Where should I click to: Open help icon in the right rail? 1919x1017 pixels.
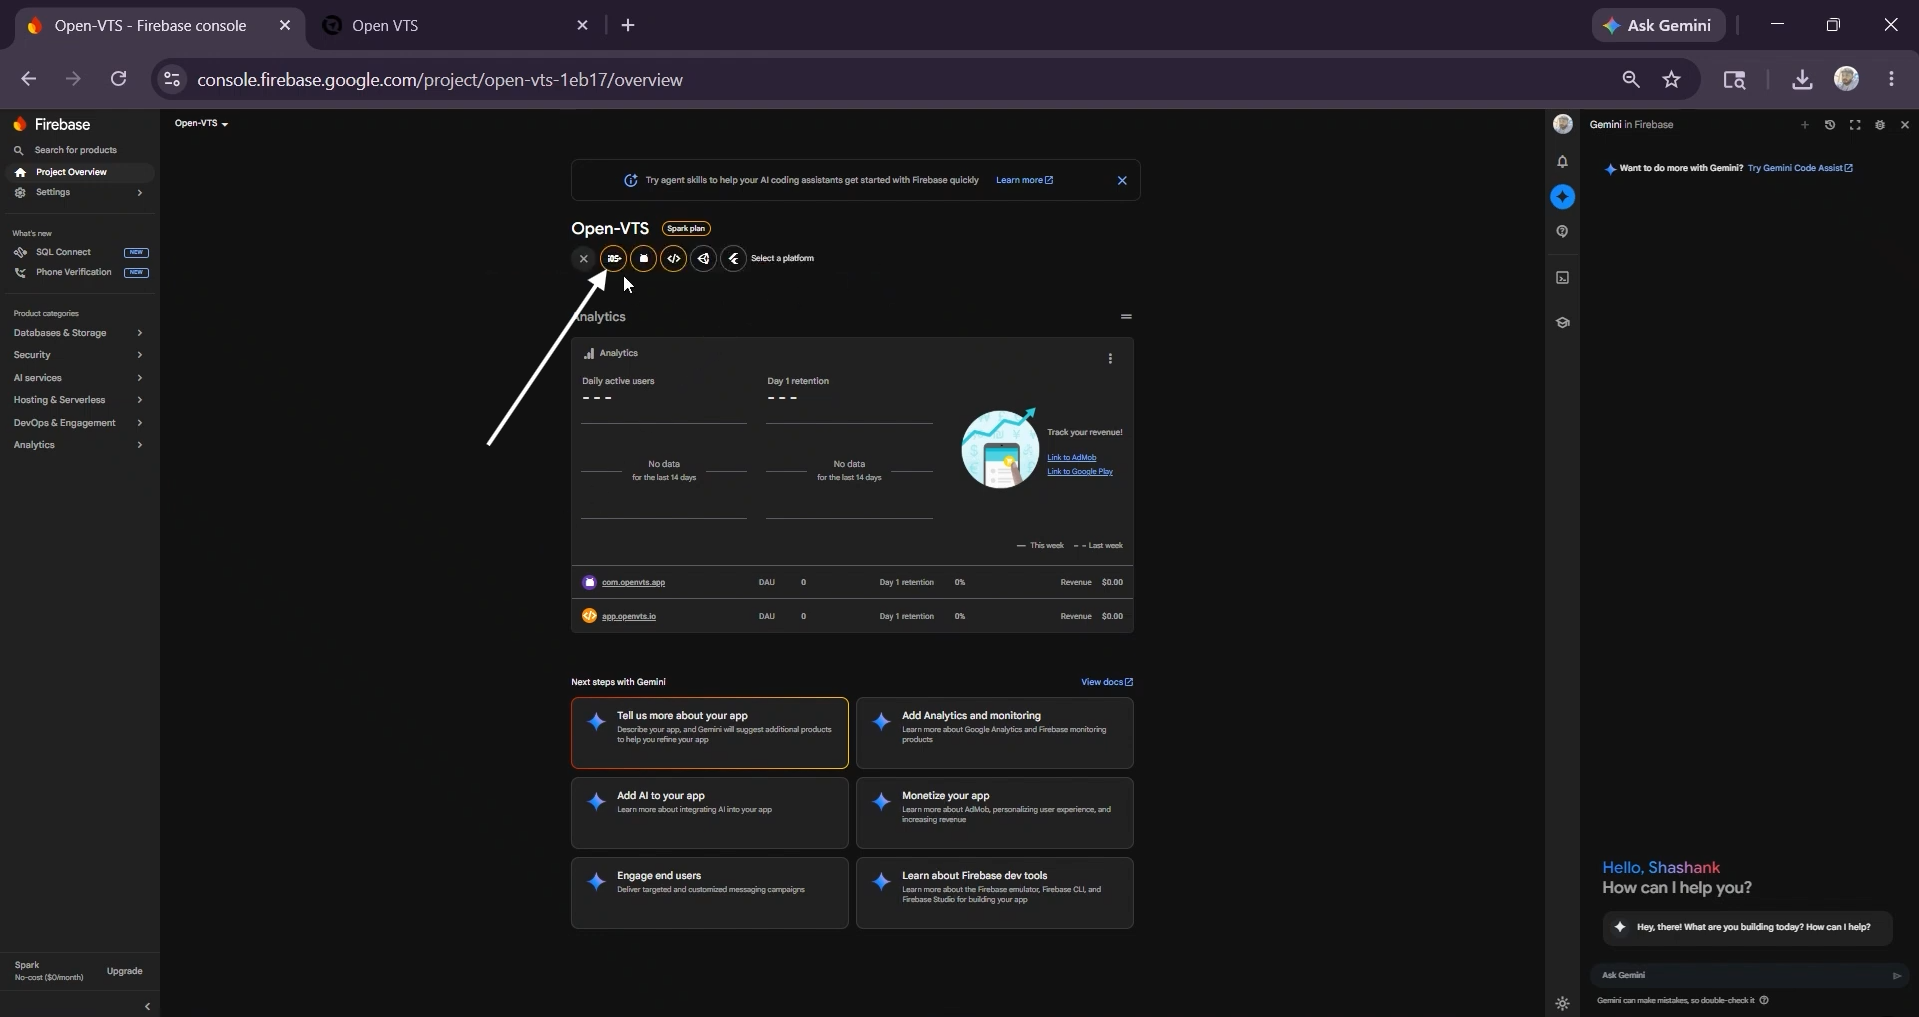pos(1563,232)
